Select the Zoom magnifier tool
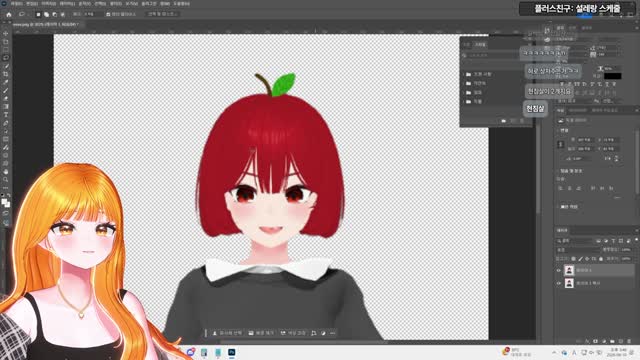The image size is (640, 360). point(6,180)
